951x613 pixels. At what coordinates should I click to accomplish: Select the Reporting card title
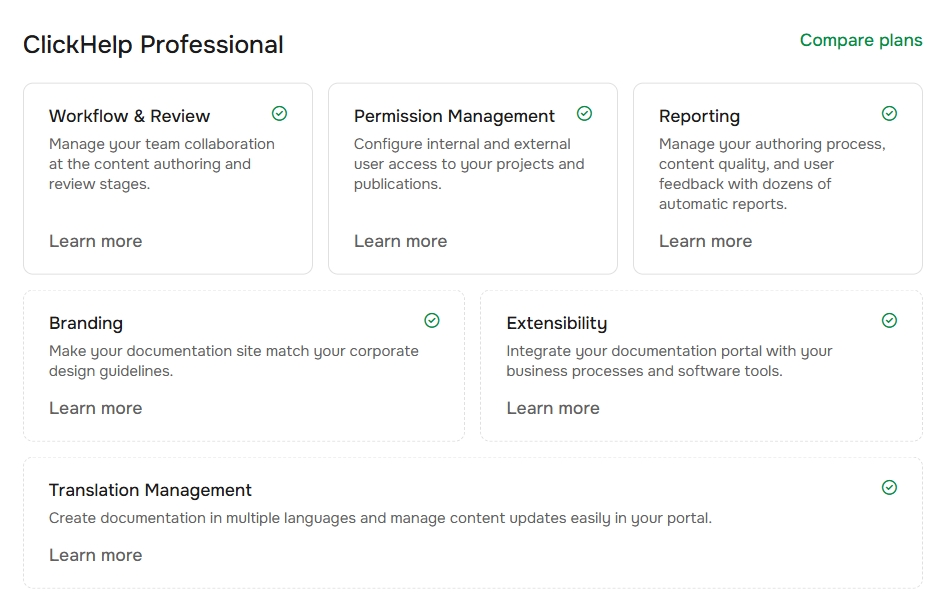tap(699, 116)
